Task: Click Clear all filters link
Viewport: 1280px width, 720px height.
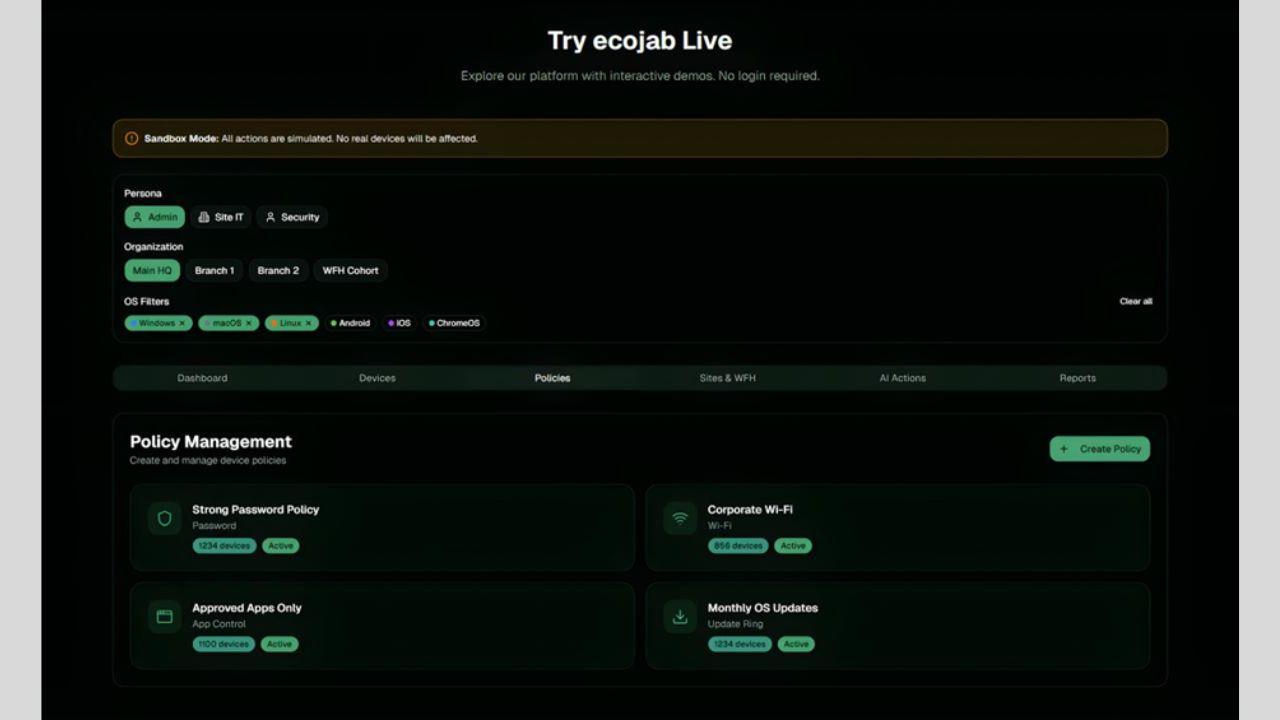Action: point(1136,301)
